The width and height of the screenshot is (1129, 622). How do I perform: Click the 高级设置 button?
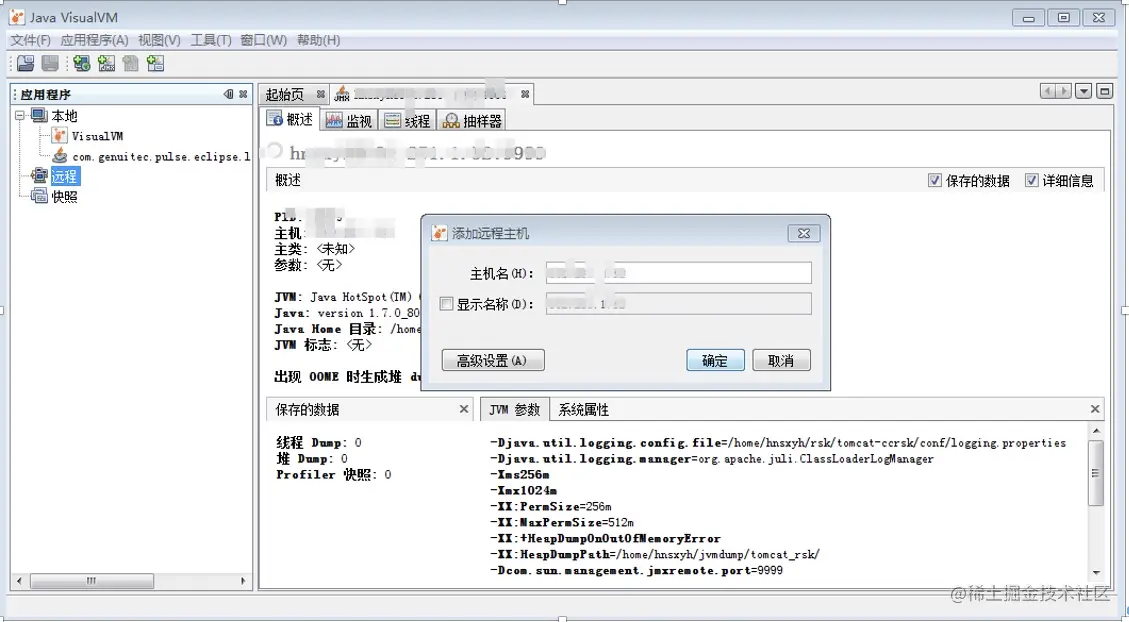(x=492, y=360)
